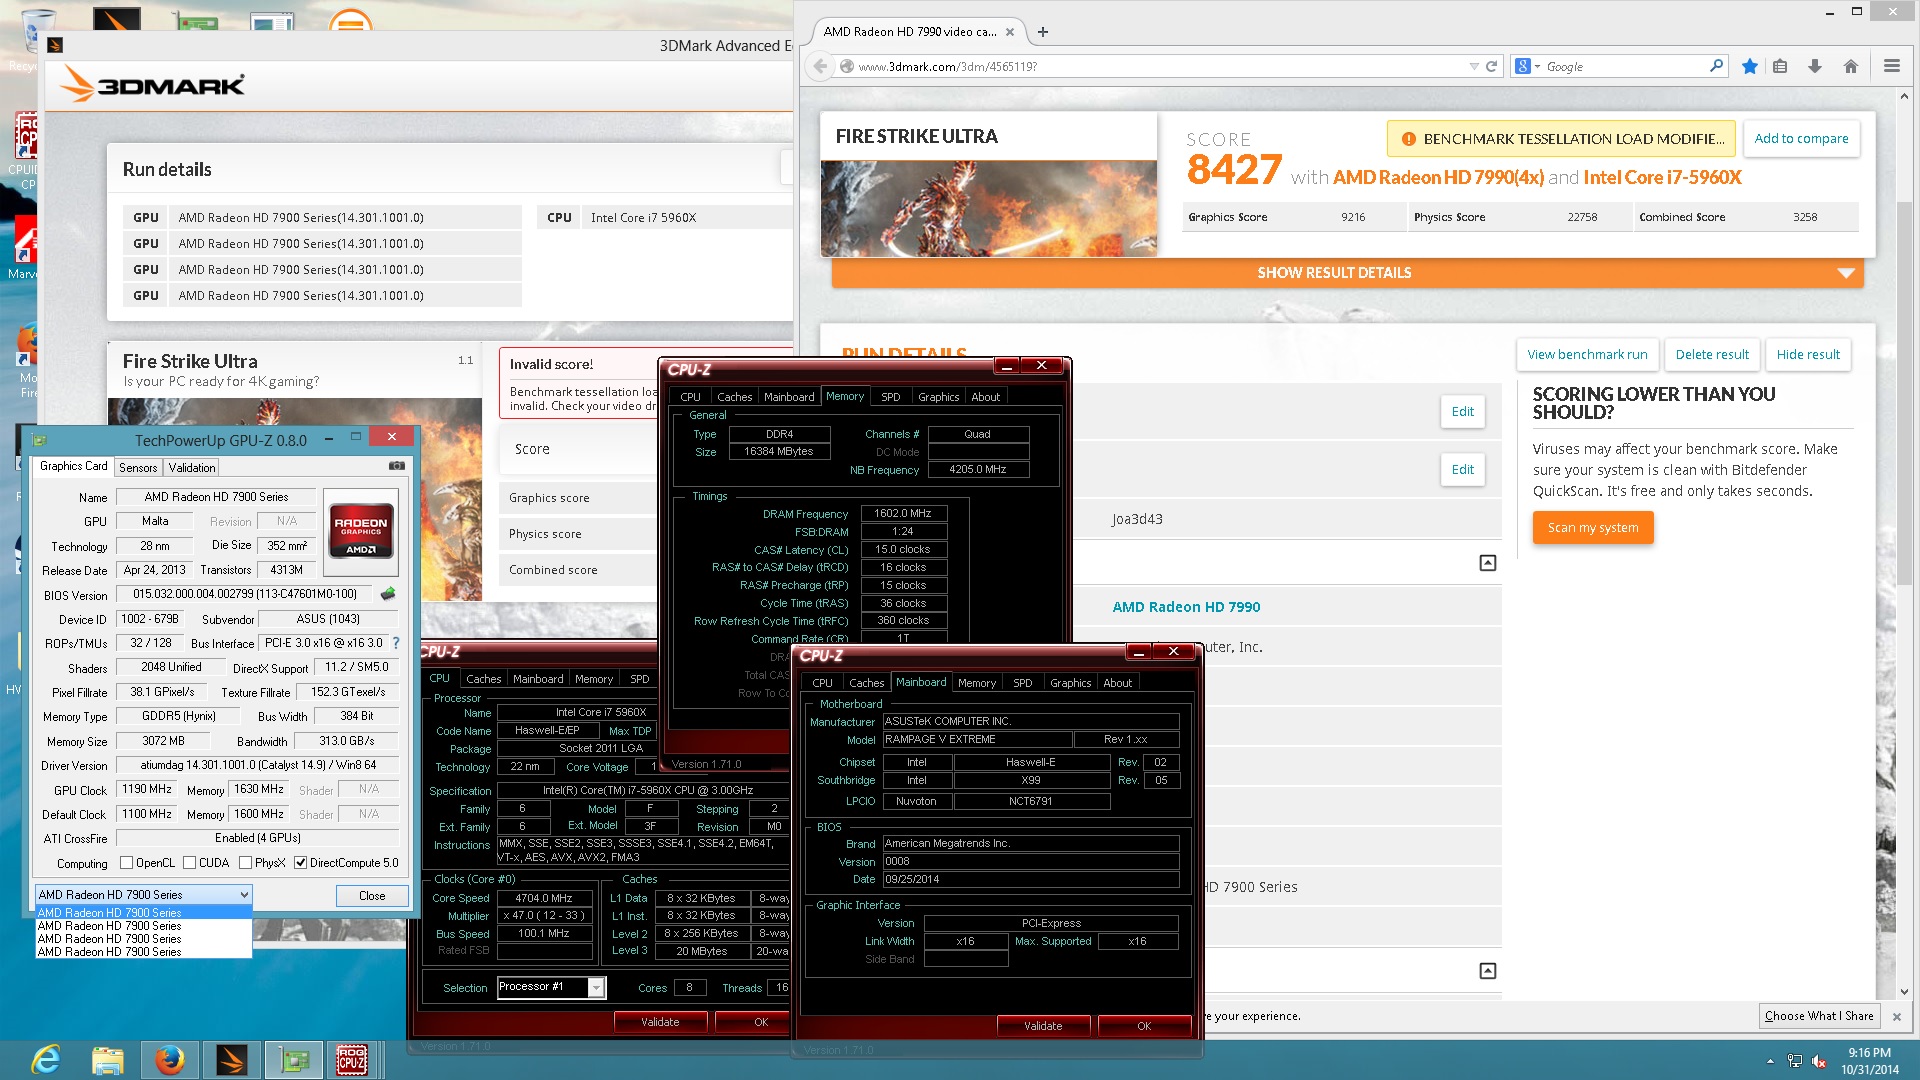This screenshot has width=1920, height=1080.
Task: Open Firefox downloads arrow icon
Action: click(x=1814, y=66)
